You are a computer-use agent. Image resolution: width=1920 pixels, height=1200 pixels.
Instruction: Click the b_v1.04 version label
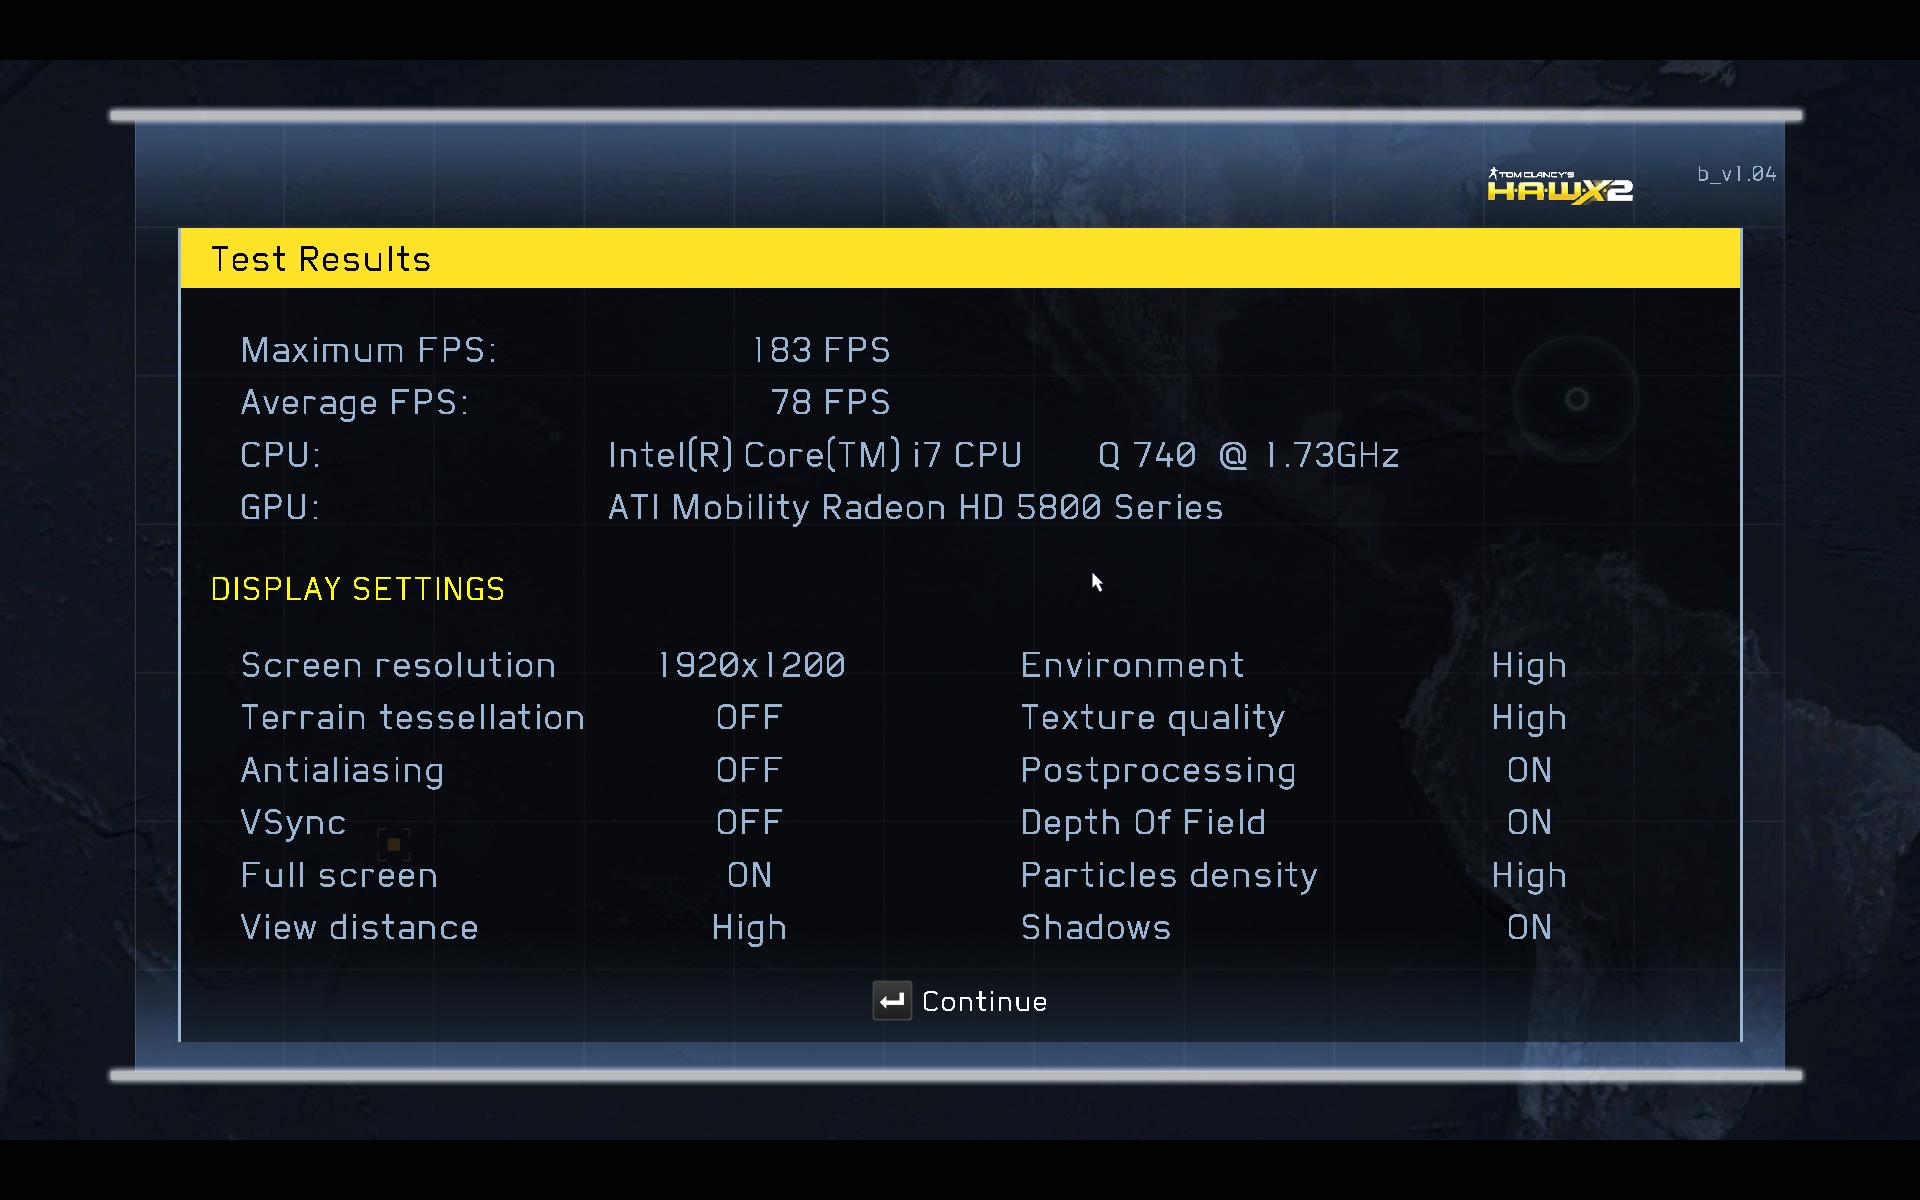pyautogui.click(x=1736, y=174)
